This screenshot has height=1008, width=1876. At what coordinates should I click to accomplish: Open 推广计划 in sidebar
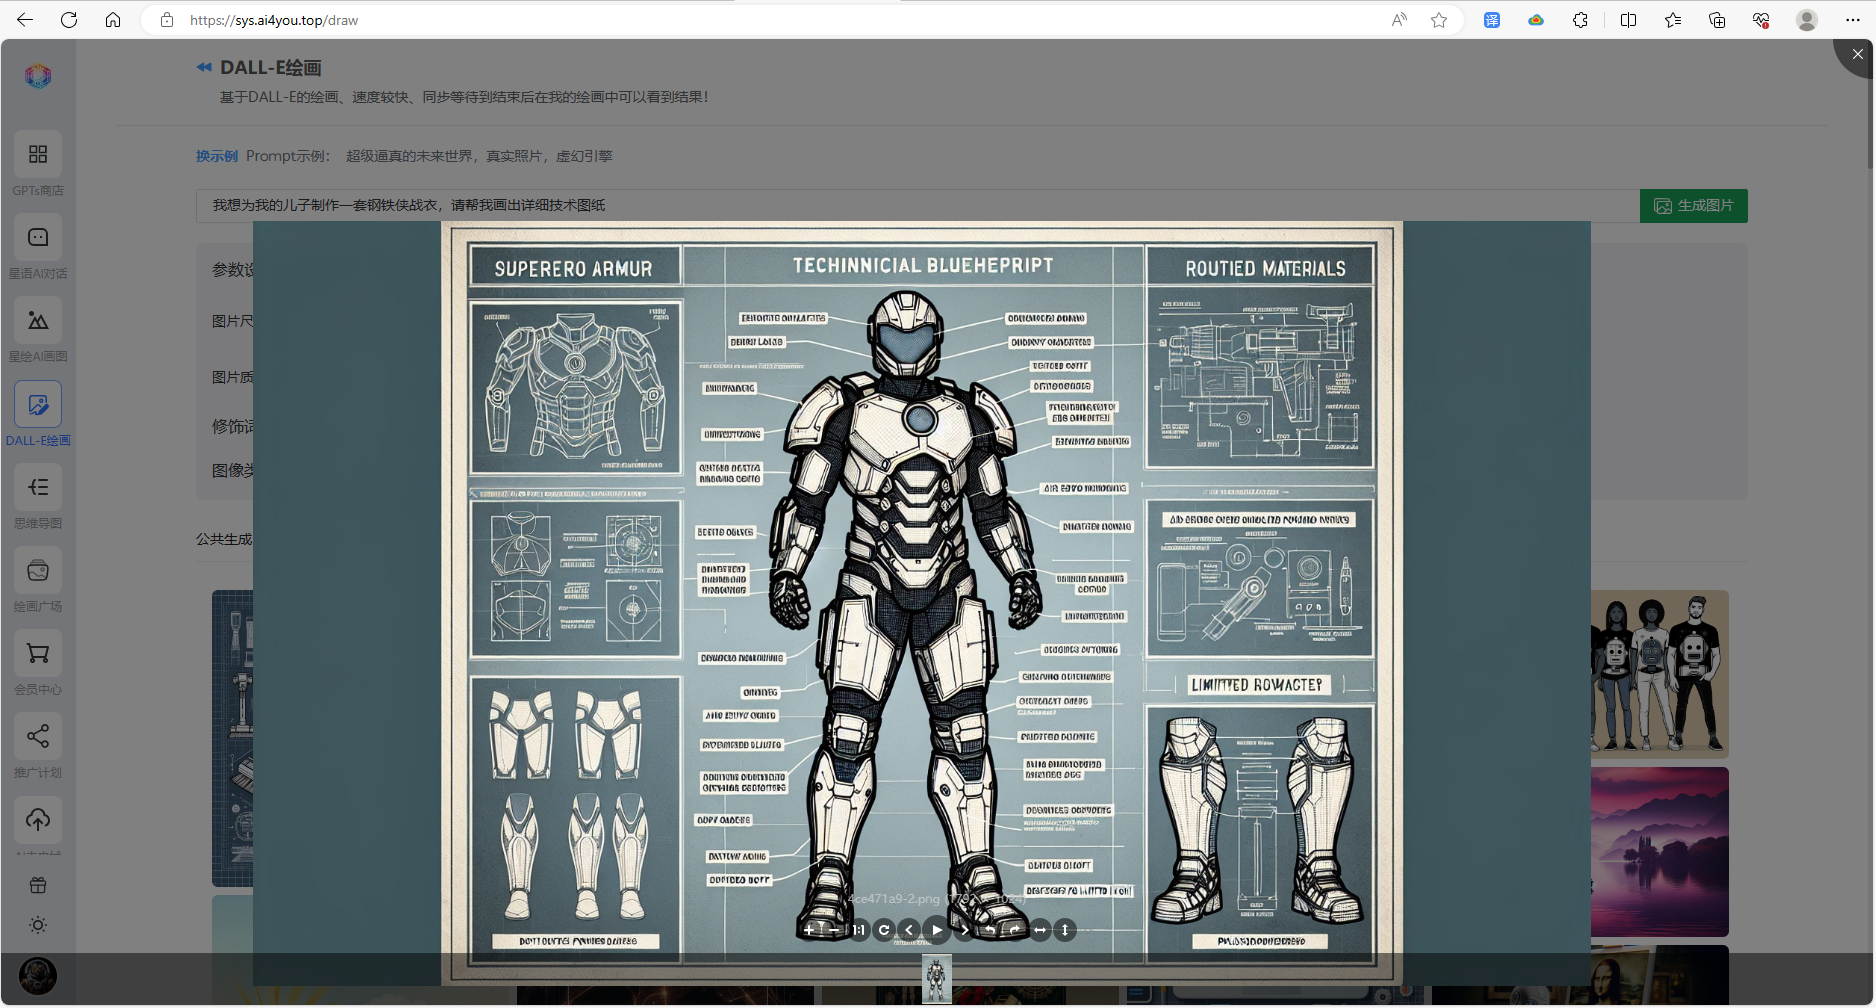(38, 746)
